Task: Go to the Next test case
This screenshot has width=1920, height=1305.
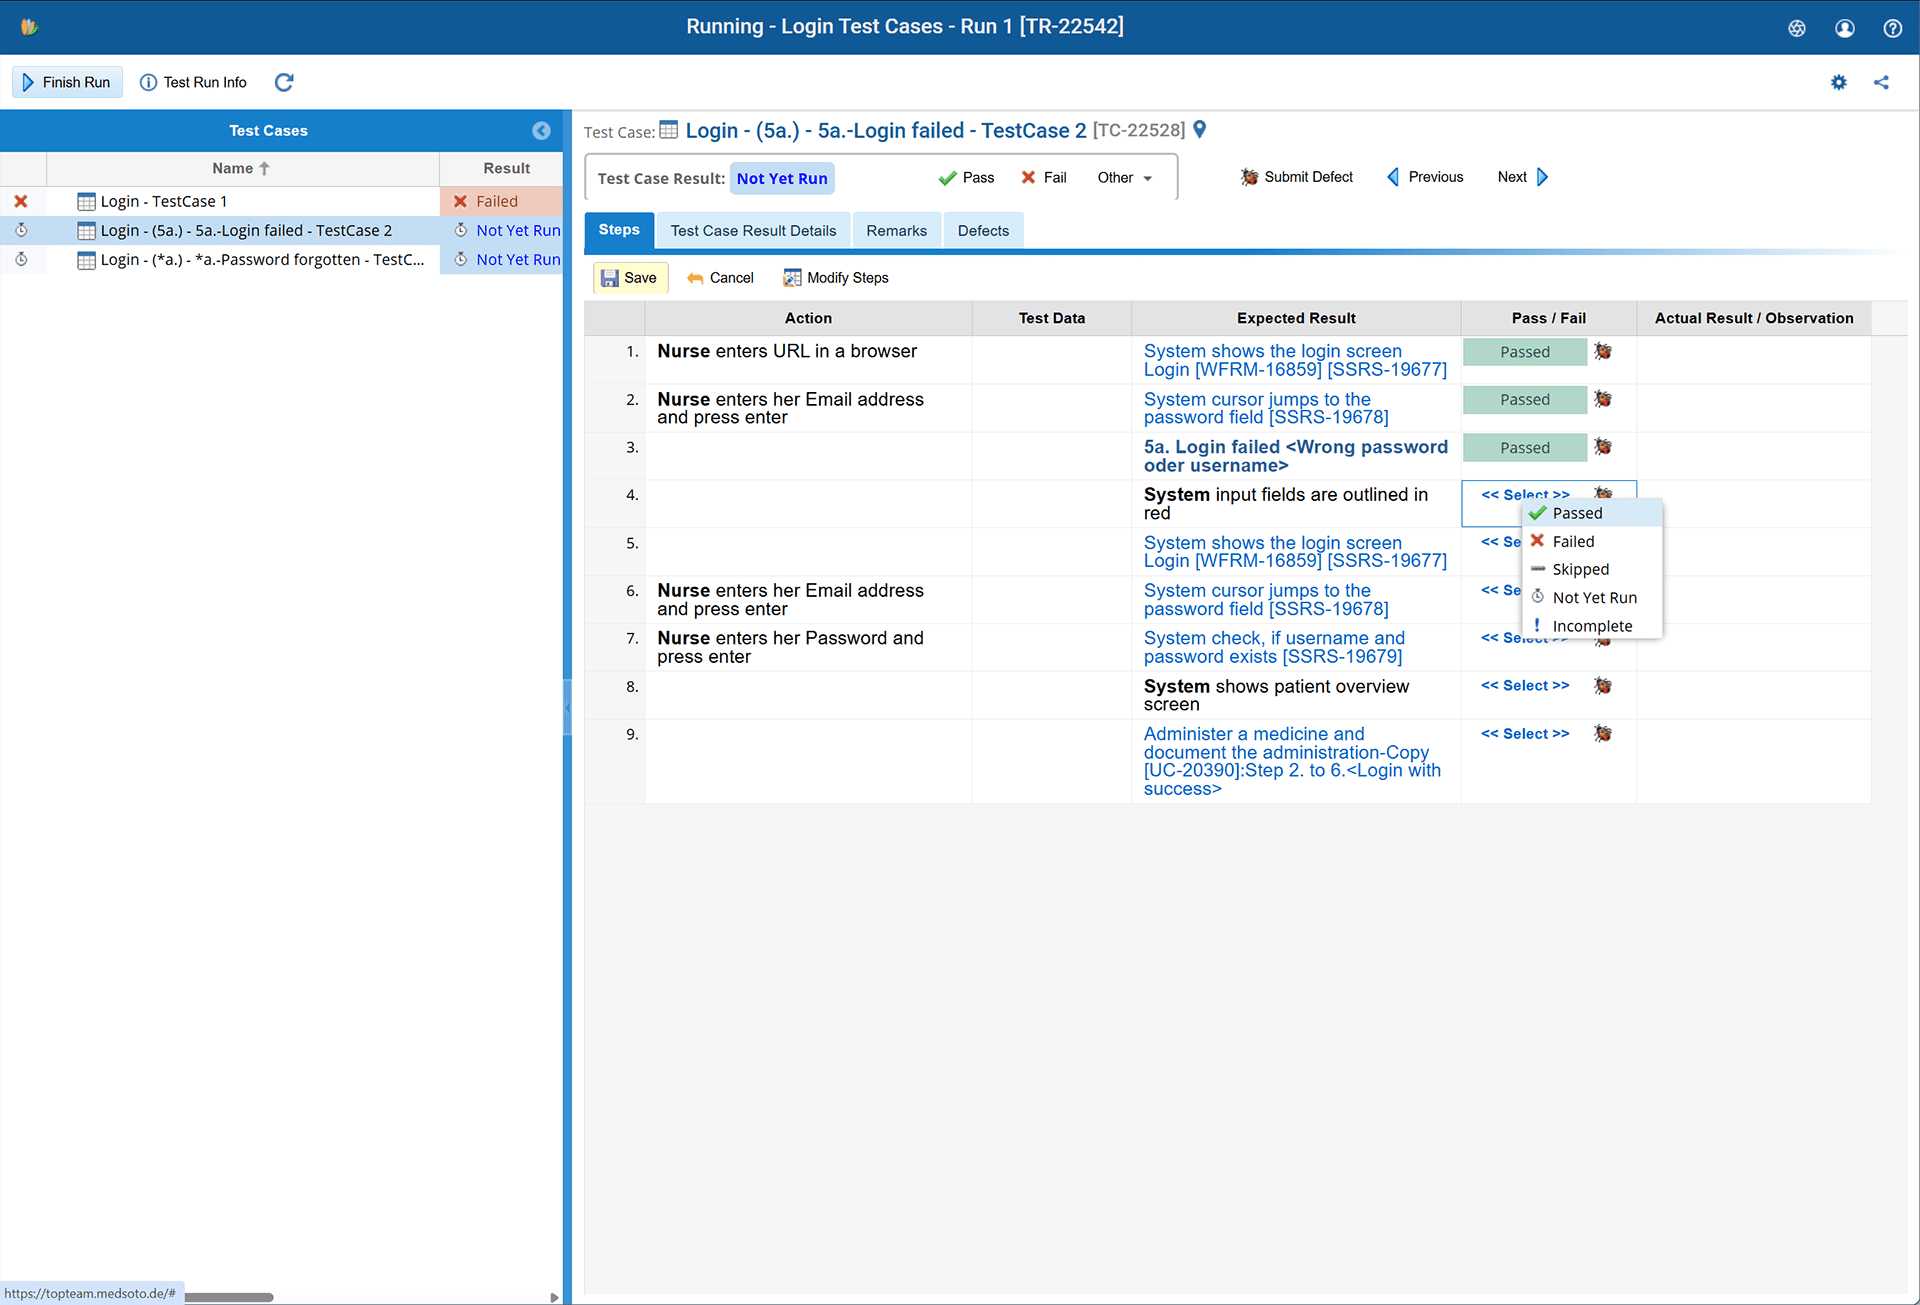Action: tap(1522, 177)
